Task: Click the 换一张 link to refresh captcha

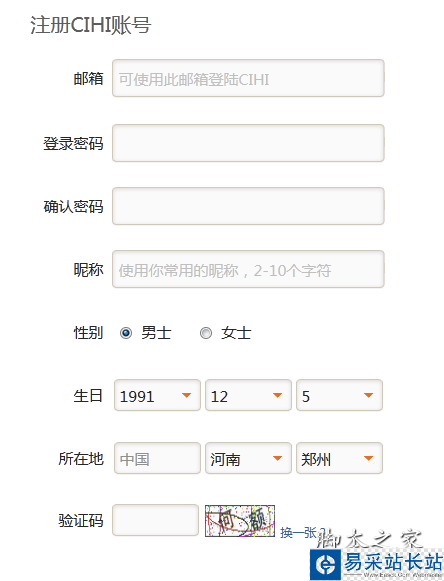Action: (298, 533)
